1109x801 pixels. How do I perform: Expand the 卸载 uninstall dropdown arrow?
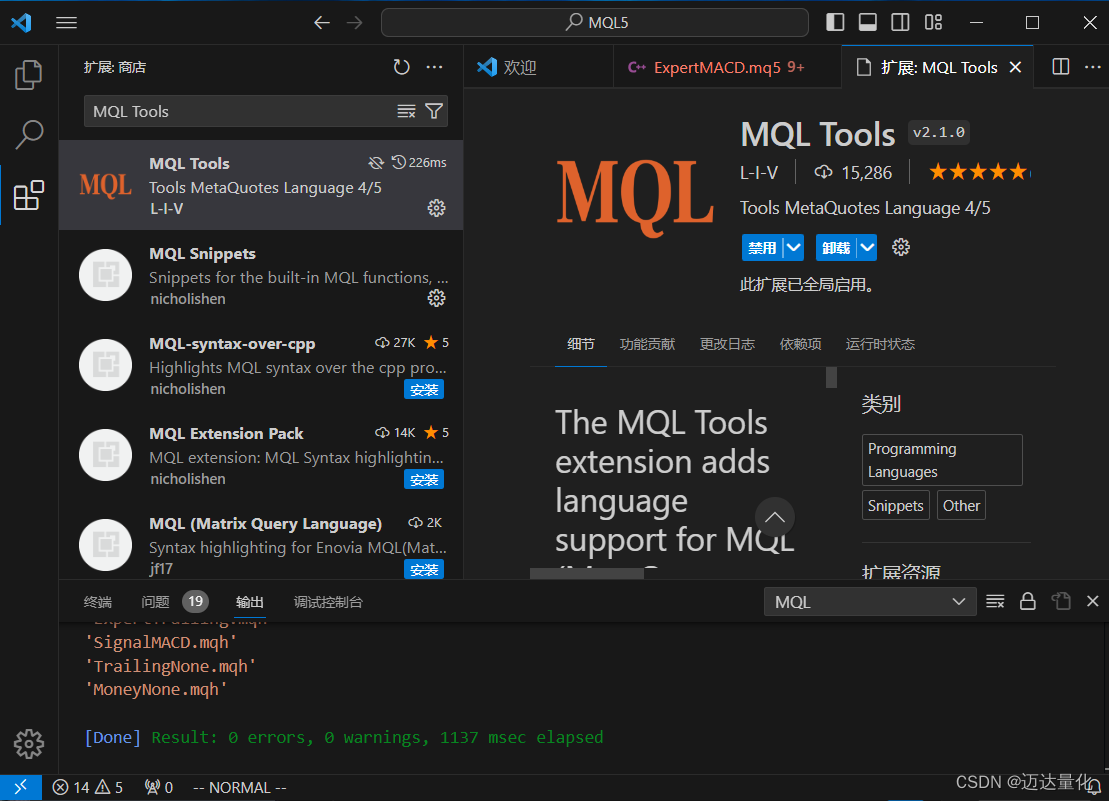coord(867,247)
